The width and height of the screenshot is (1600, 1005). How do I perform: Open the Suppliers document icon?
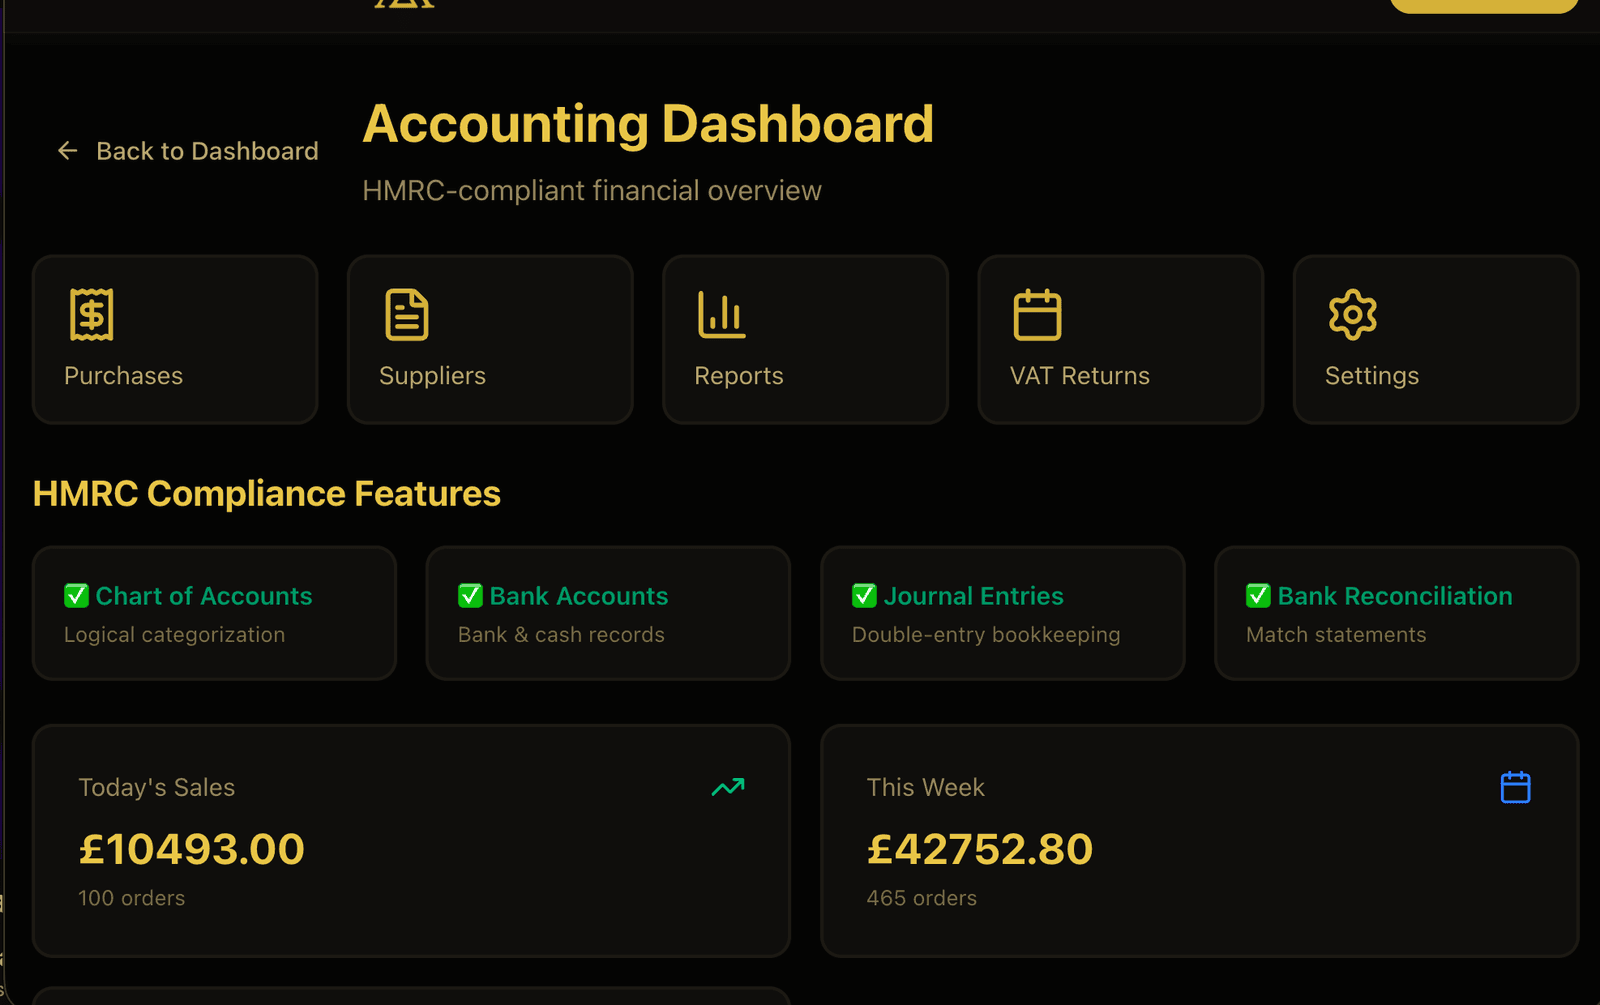(407, 315)
